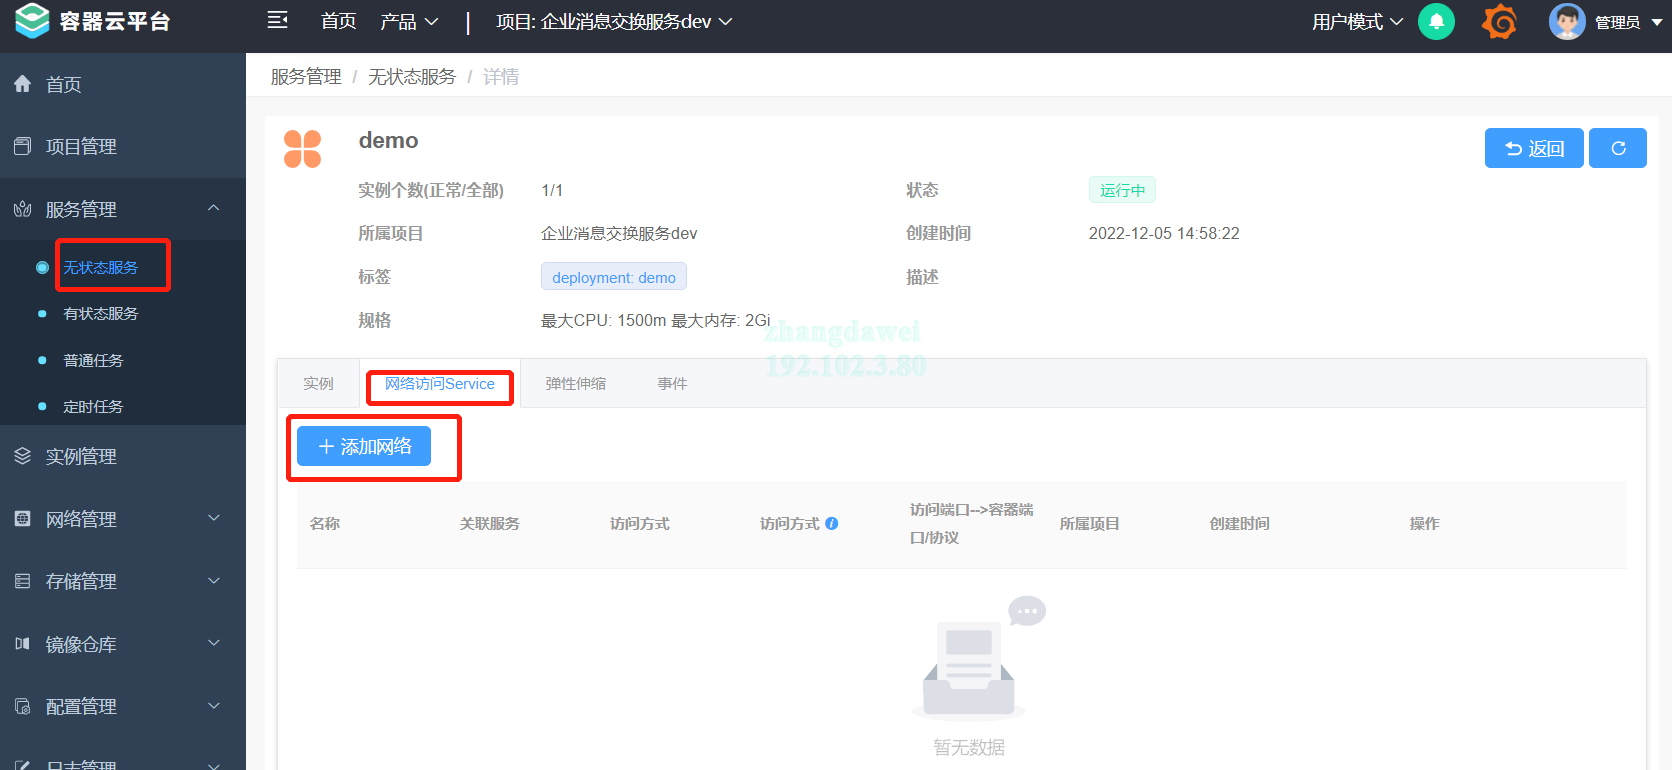The image size is (1672, 770).
Task: Select 有状态服务 submenu item
Action: (101, 313)
